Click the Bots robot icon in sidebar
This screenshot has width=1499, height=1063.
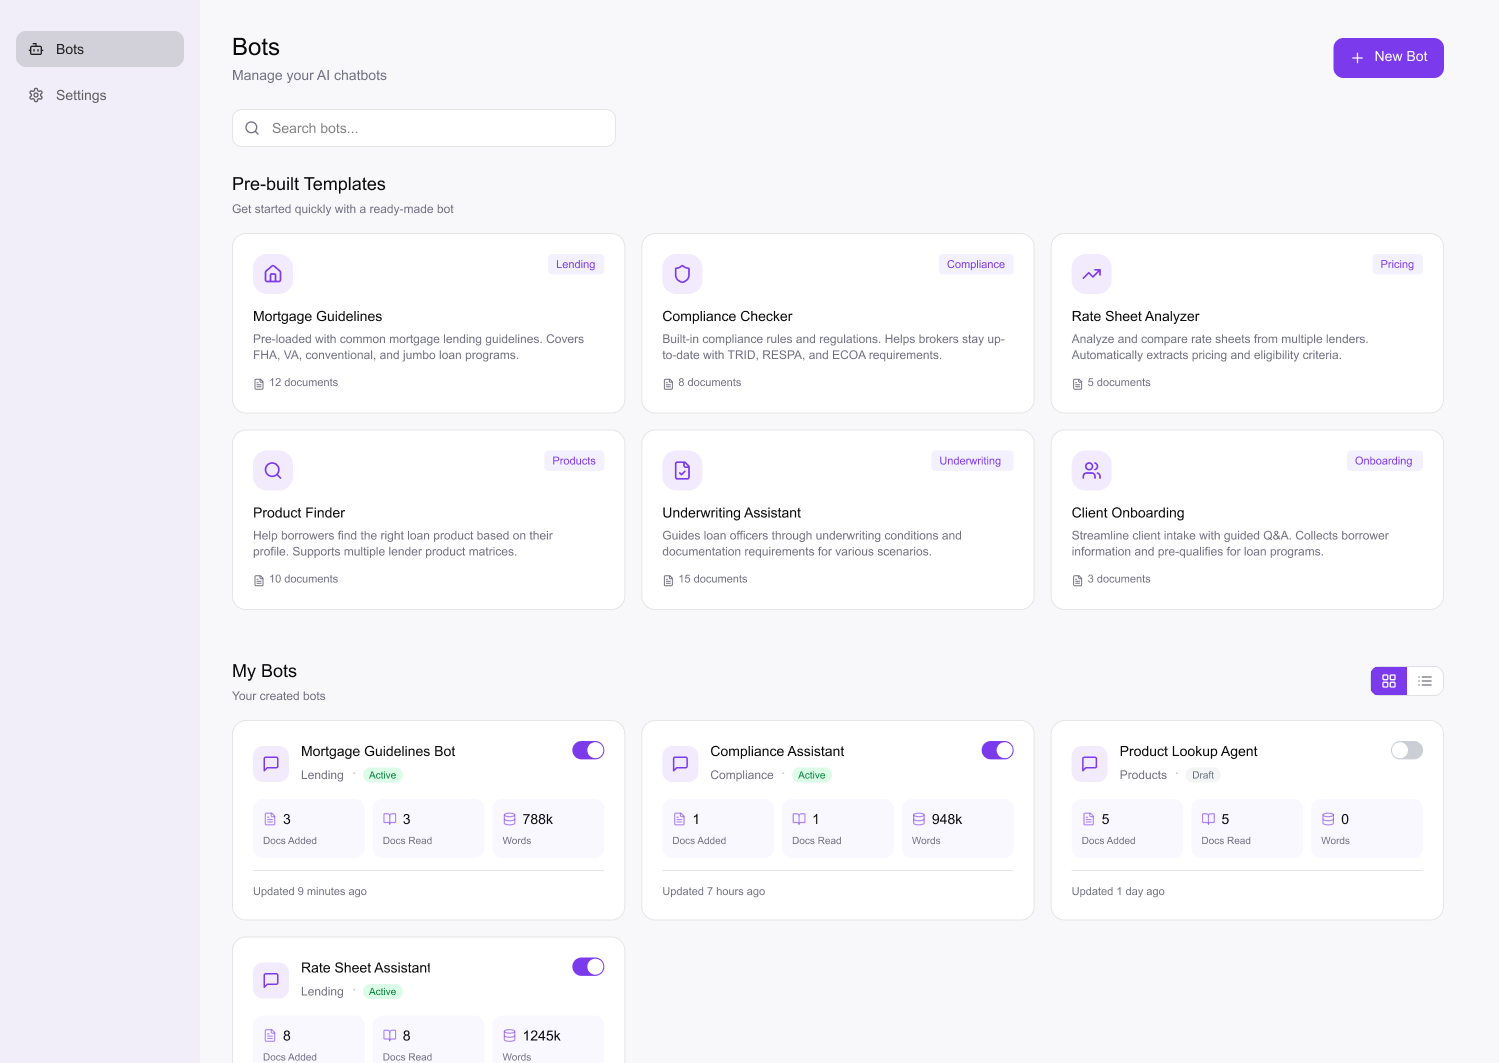coord(36,49)
